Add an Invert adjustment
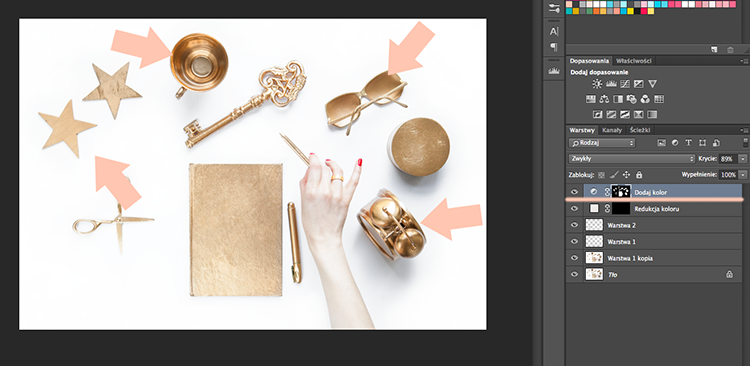Viewport: 750px width, 366px height. coord(597,114)
